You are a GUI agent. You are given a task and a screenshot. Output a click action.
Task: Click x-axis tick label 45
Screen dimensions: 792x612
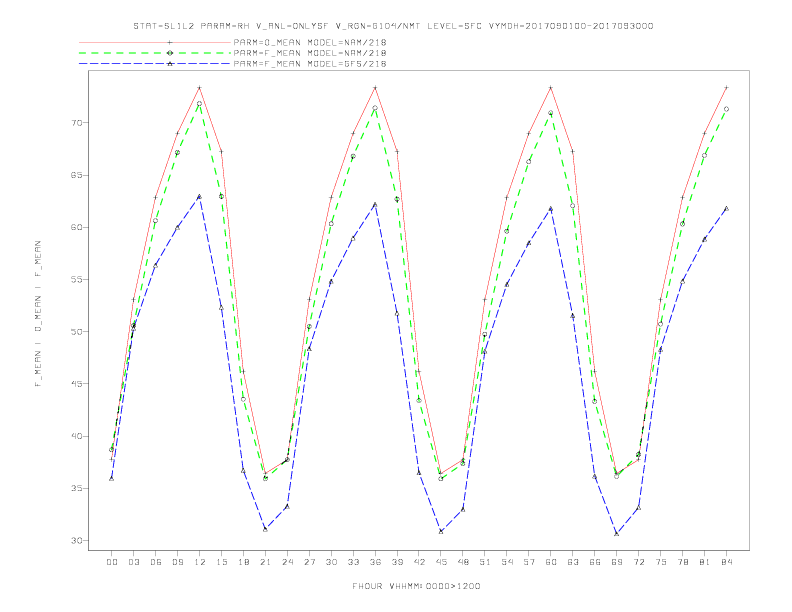point(441,562)
